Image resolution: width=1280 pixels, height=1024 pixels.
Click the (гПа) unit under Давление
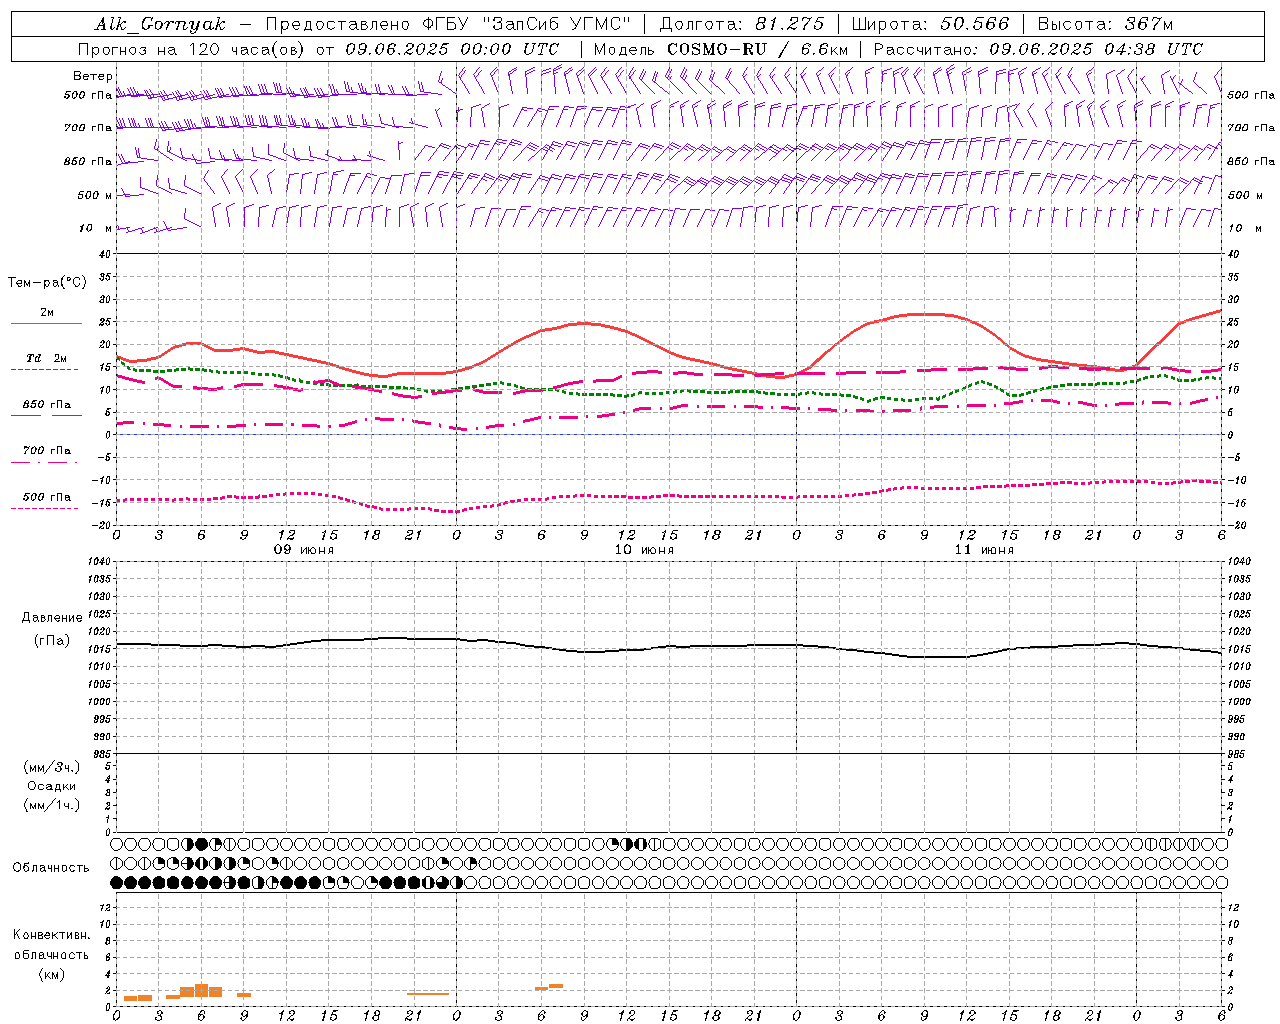(52, 641)
